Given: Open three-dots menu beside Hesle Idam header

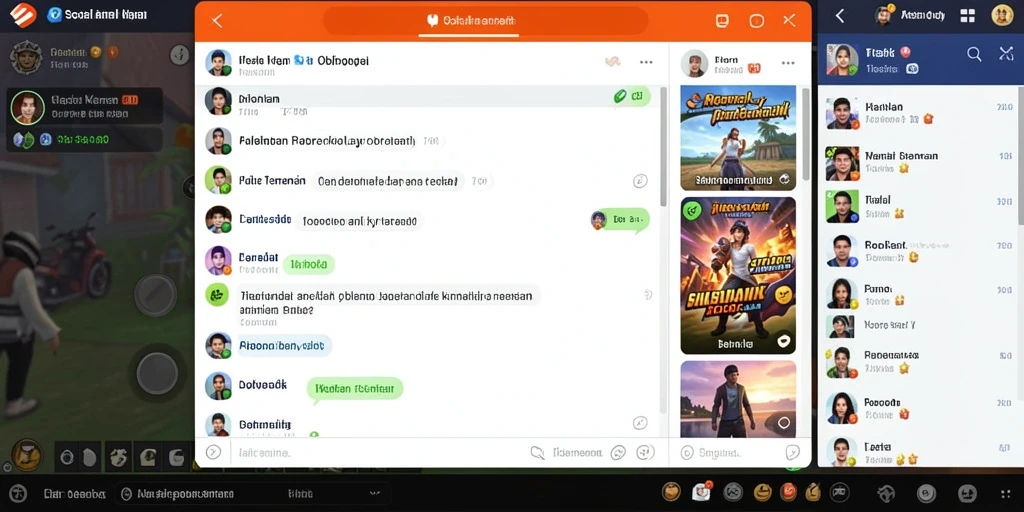Looking at the screenshot, I should (x=646, y=63).
